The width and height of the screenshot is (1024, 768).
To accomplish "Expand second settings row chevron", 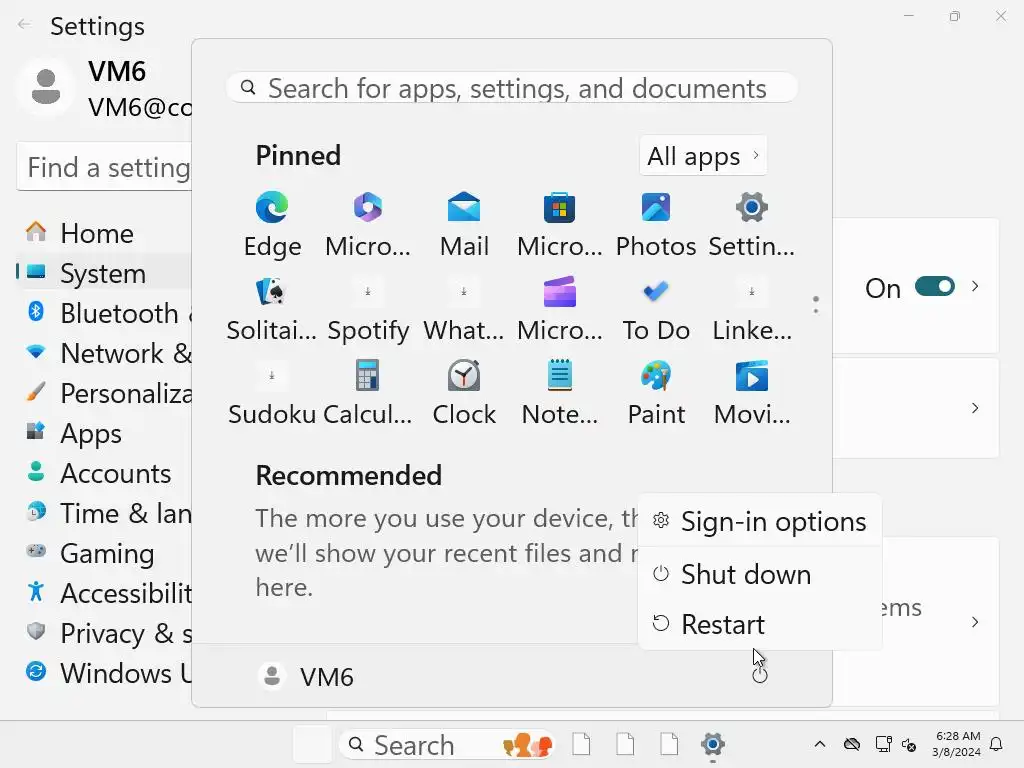I will pyautogui.click(x=975, y=408).
